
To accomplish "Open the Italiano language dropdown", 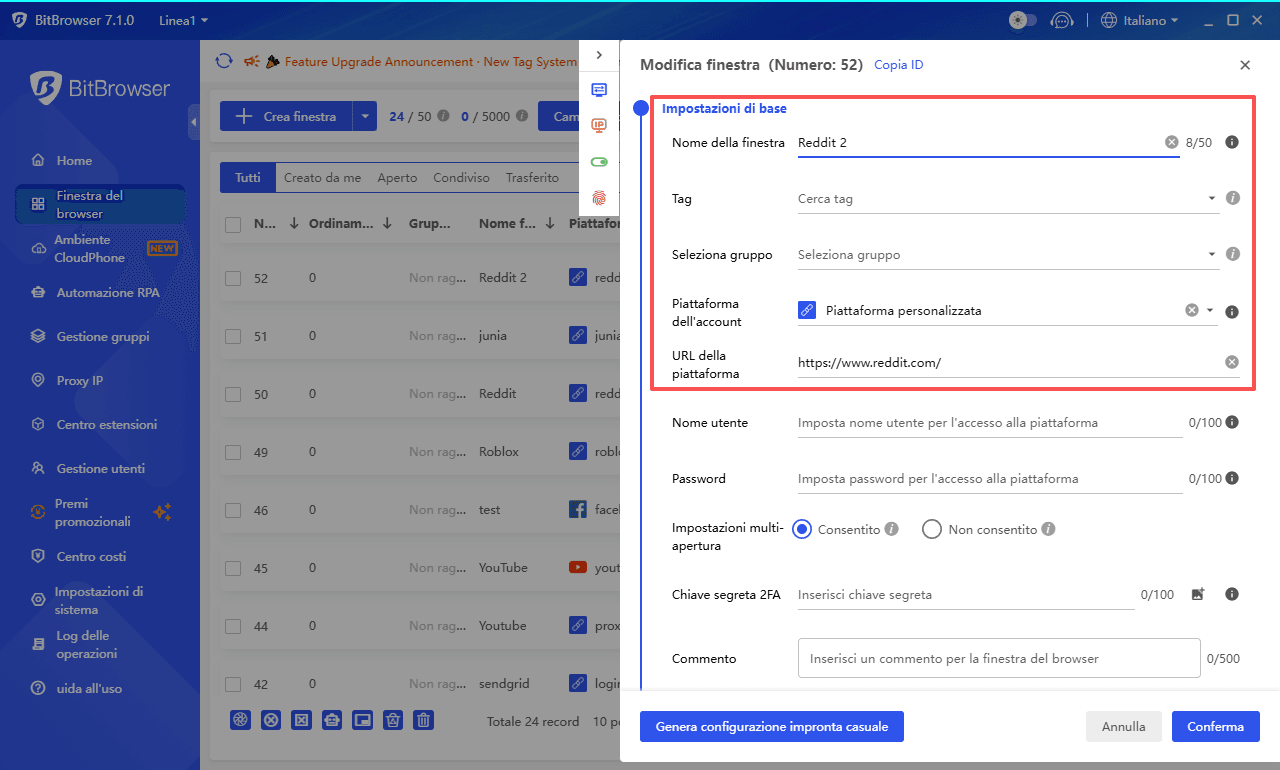I will click(x=1138, y=20).
